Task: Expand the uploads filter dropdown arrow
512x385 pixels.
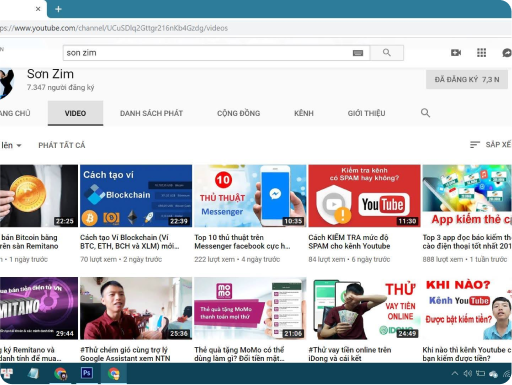Action: [19, 145]
